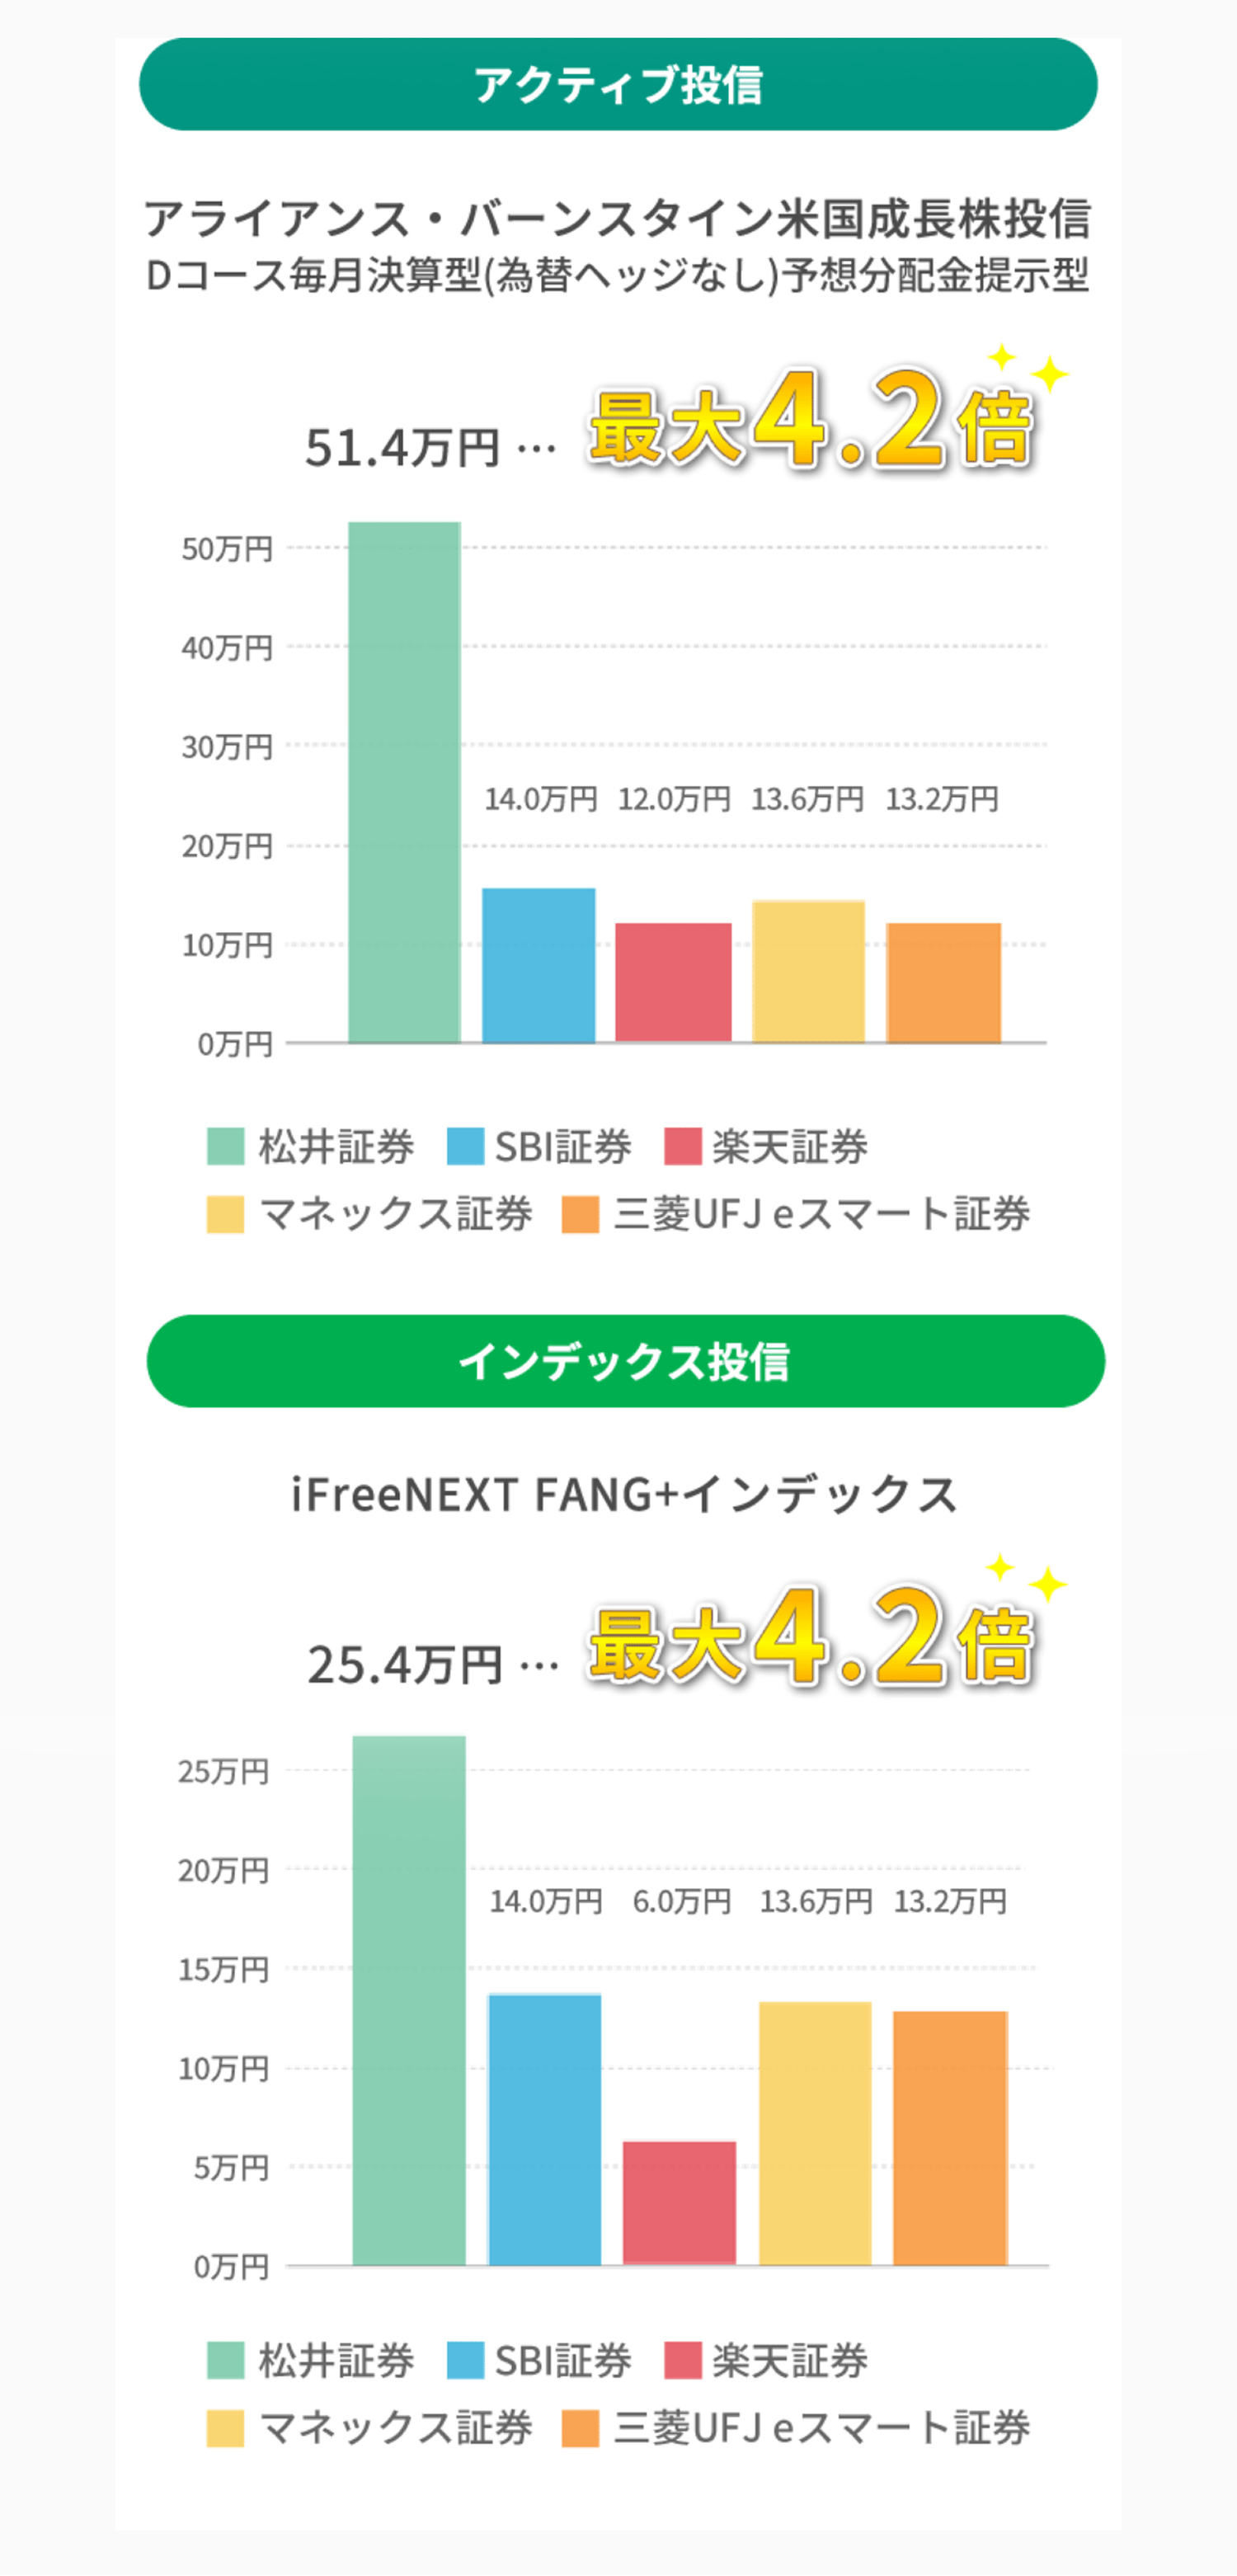Viewport: 1237px width, 2576px height.
Task: Click the アクティブ投信 header pill
Action: (617, 85)
